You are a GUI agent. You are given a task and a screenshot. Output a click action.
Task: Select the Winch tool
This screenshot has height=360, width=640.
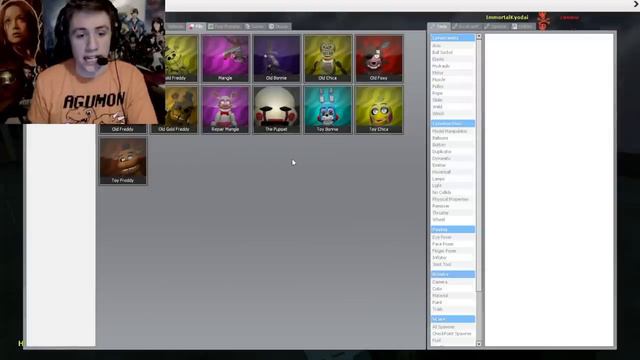(x=453, y=113)
